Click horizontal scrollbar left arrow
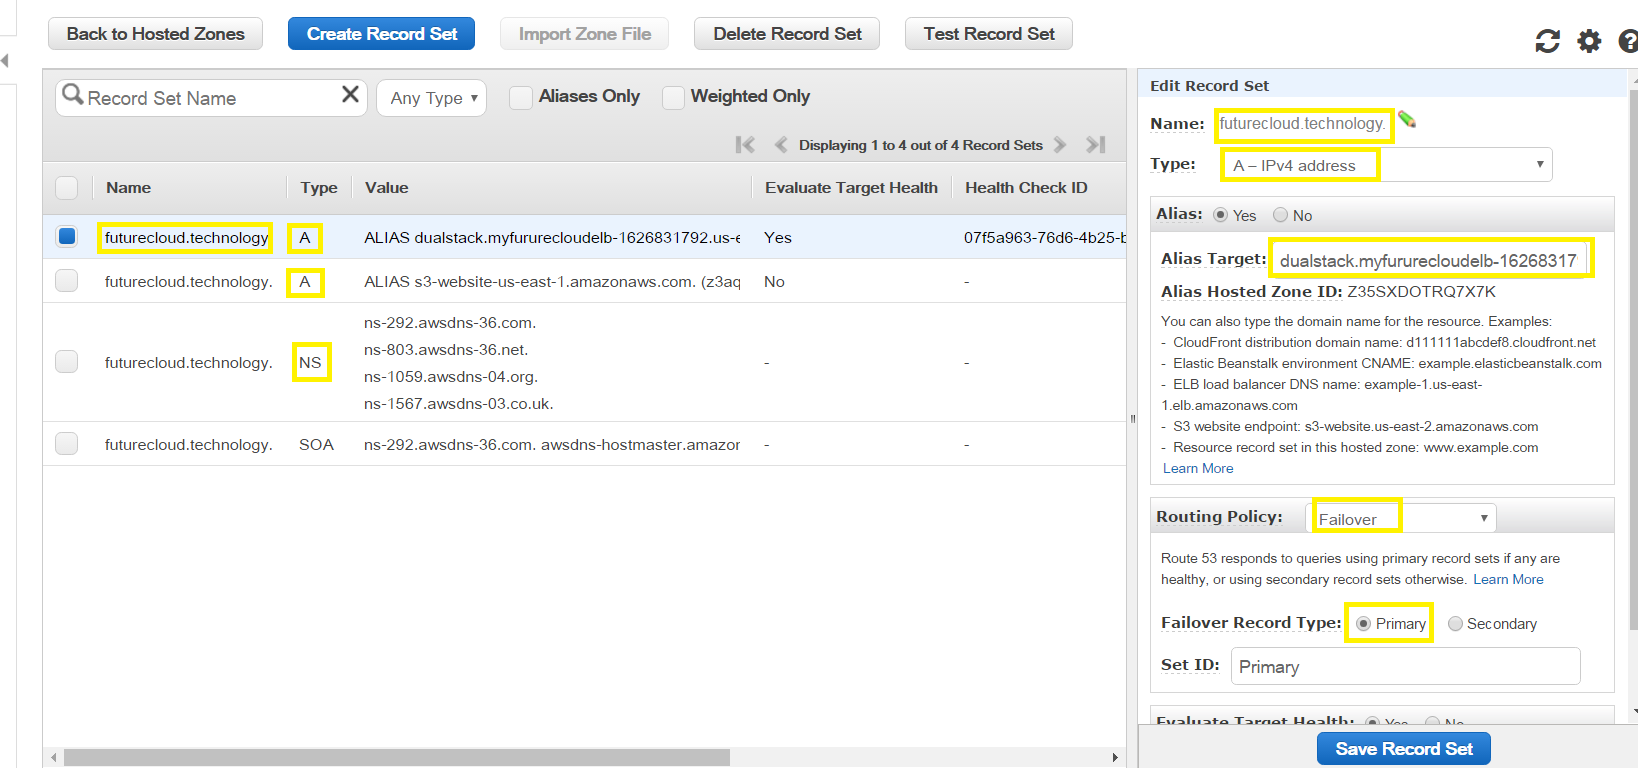 (x=53, y=758)
